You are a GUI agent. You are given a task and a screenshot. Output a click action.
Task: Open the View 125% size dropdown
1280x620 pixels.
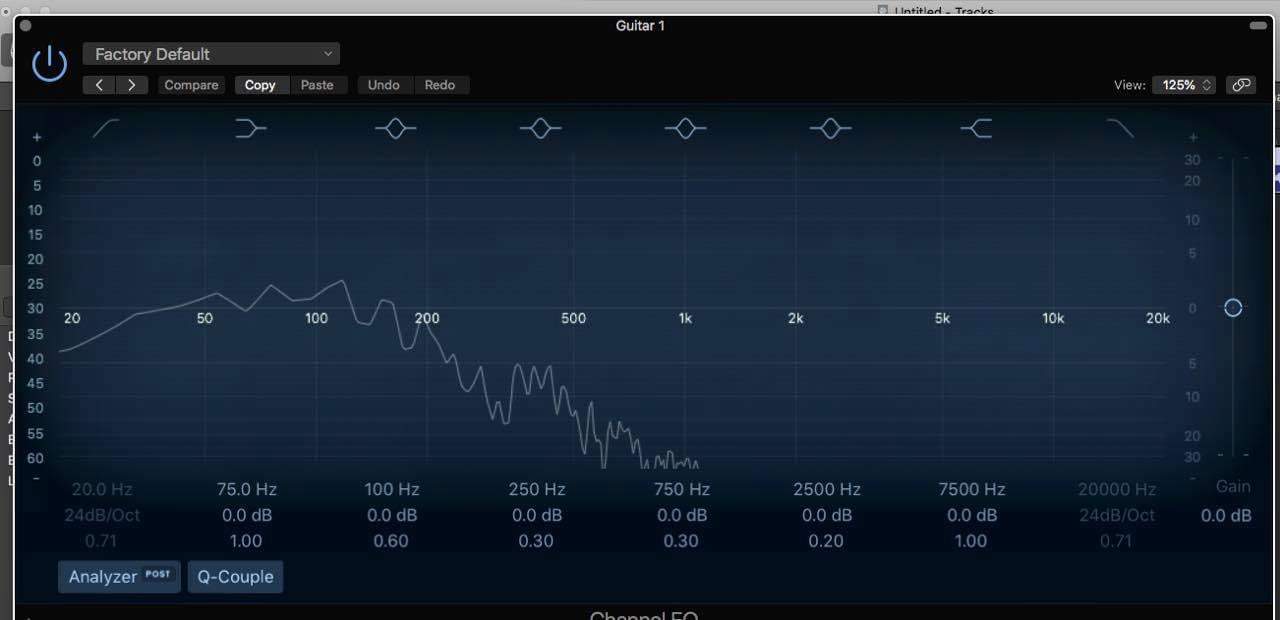[x=1185, y=85]
